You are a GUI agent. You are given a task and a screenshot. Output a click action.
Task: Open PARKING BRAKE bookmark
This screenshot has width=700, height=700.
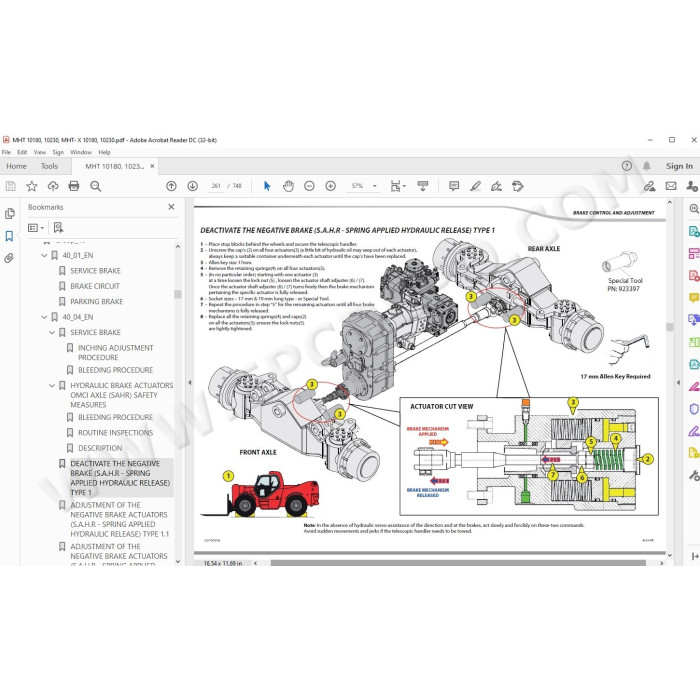point(96,302)
